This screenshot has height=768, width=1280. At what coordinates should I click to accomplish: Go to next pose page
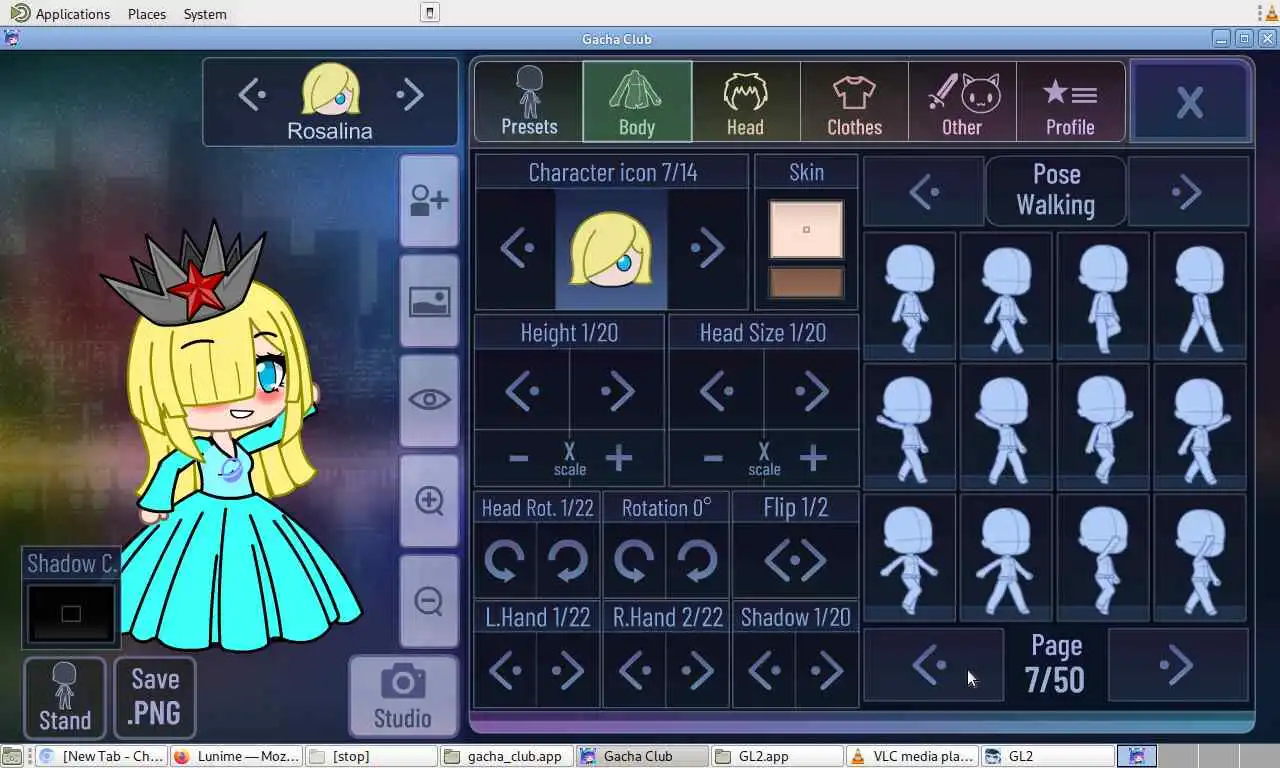pyautogui.click(x=1178, y=665)
